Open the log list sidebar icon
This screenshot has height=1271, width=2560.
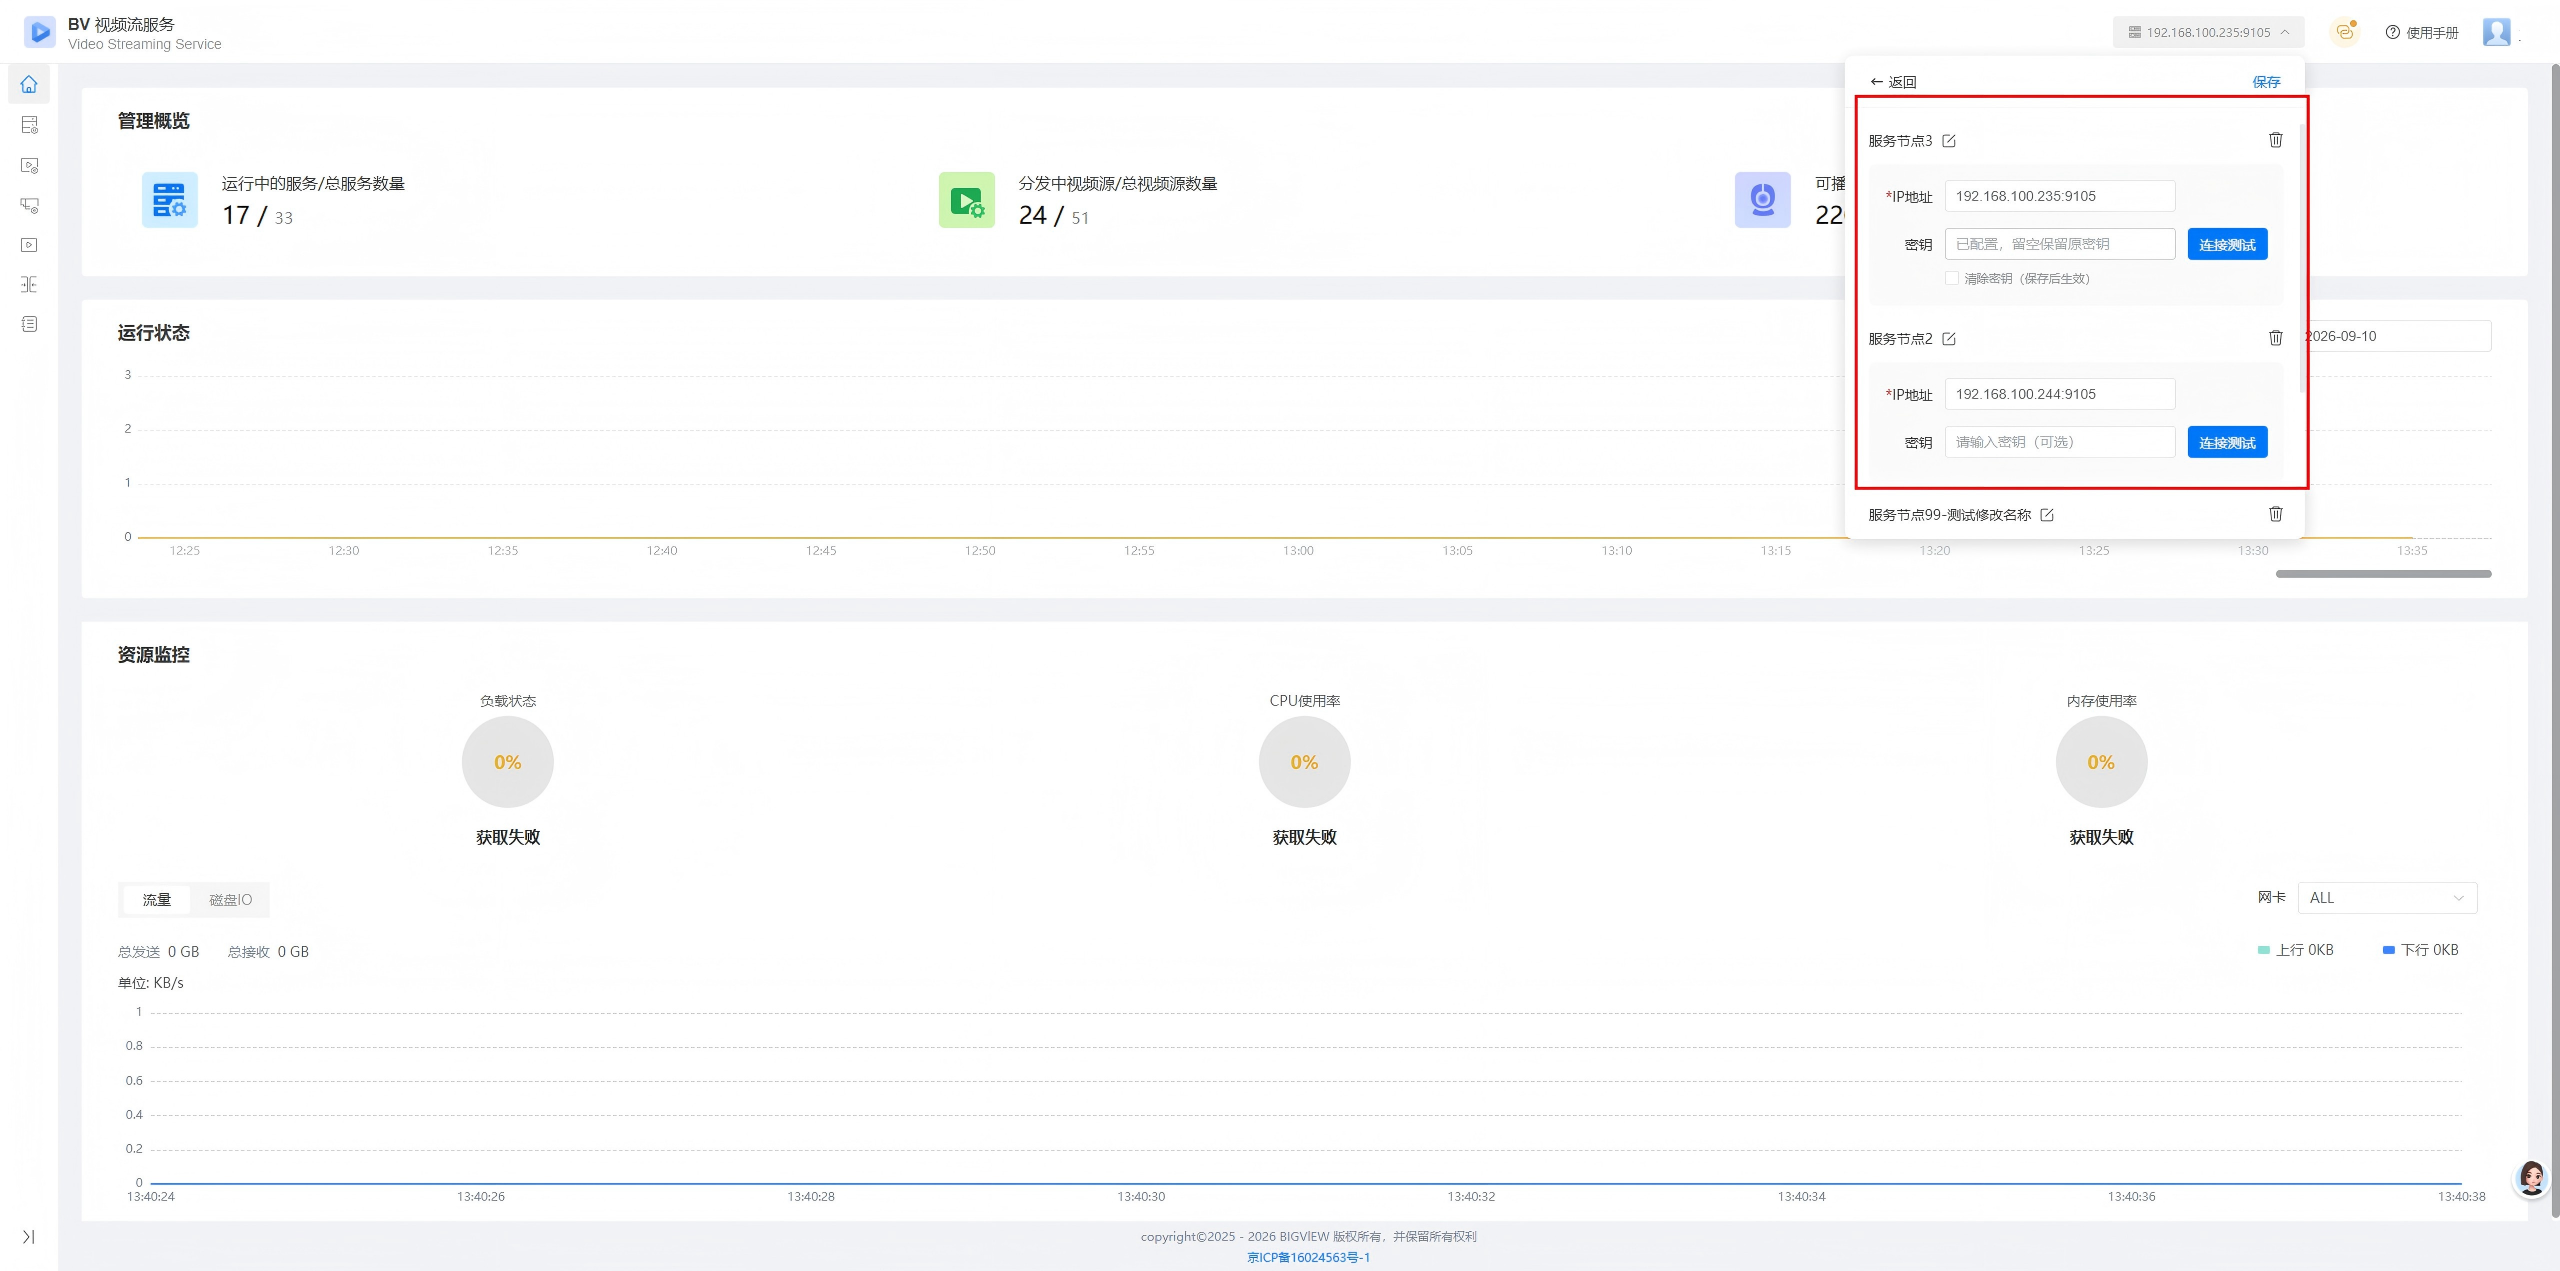[x=29, y=324]
